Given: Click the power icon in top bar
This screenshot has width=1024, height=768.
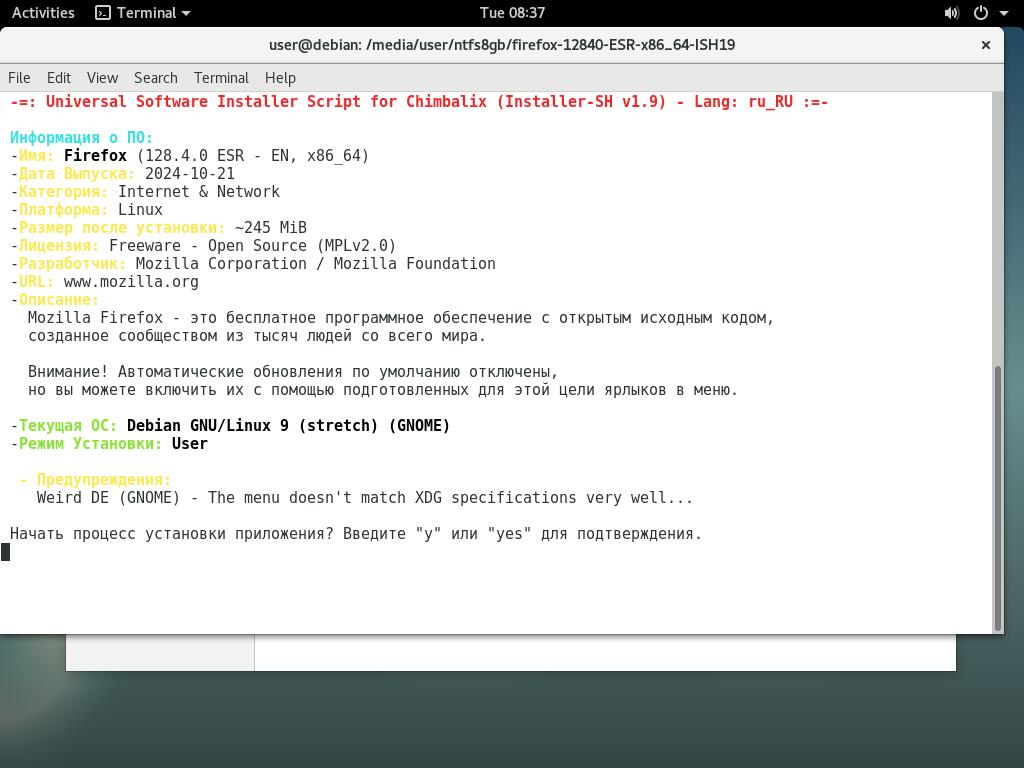Looking at the screenshot, I should pos(981,13).
